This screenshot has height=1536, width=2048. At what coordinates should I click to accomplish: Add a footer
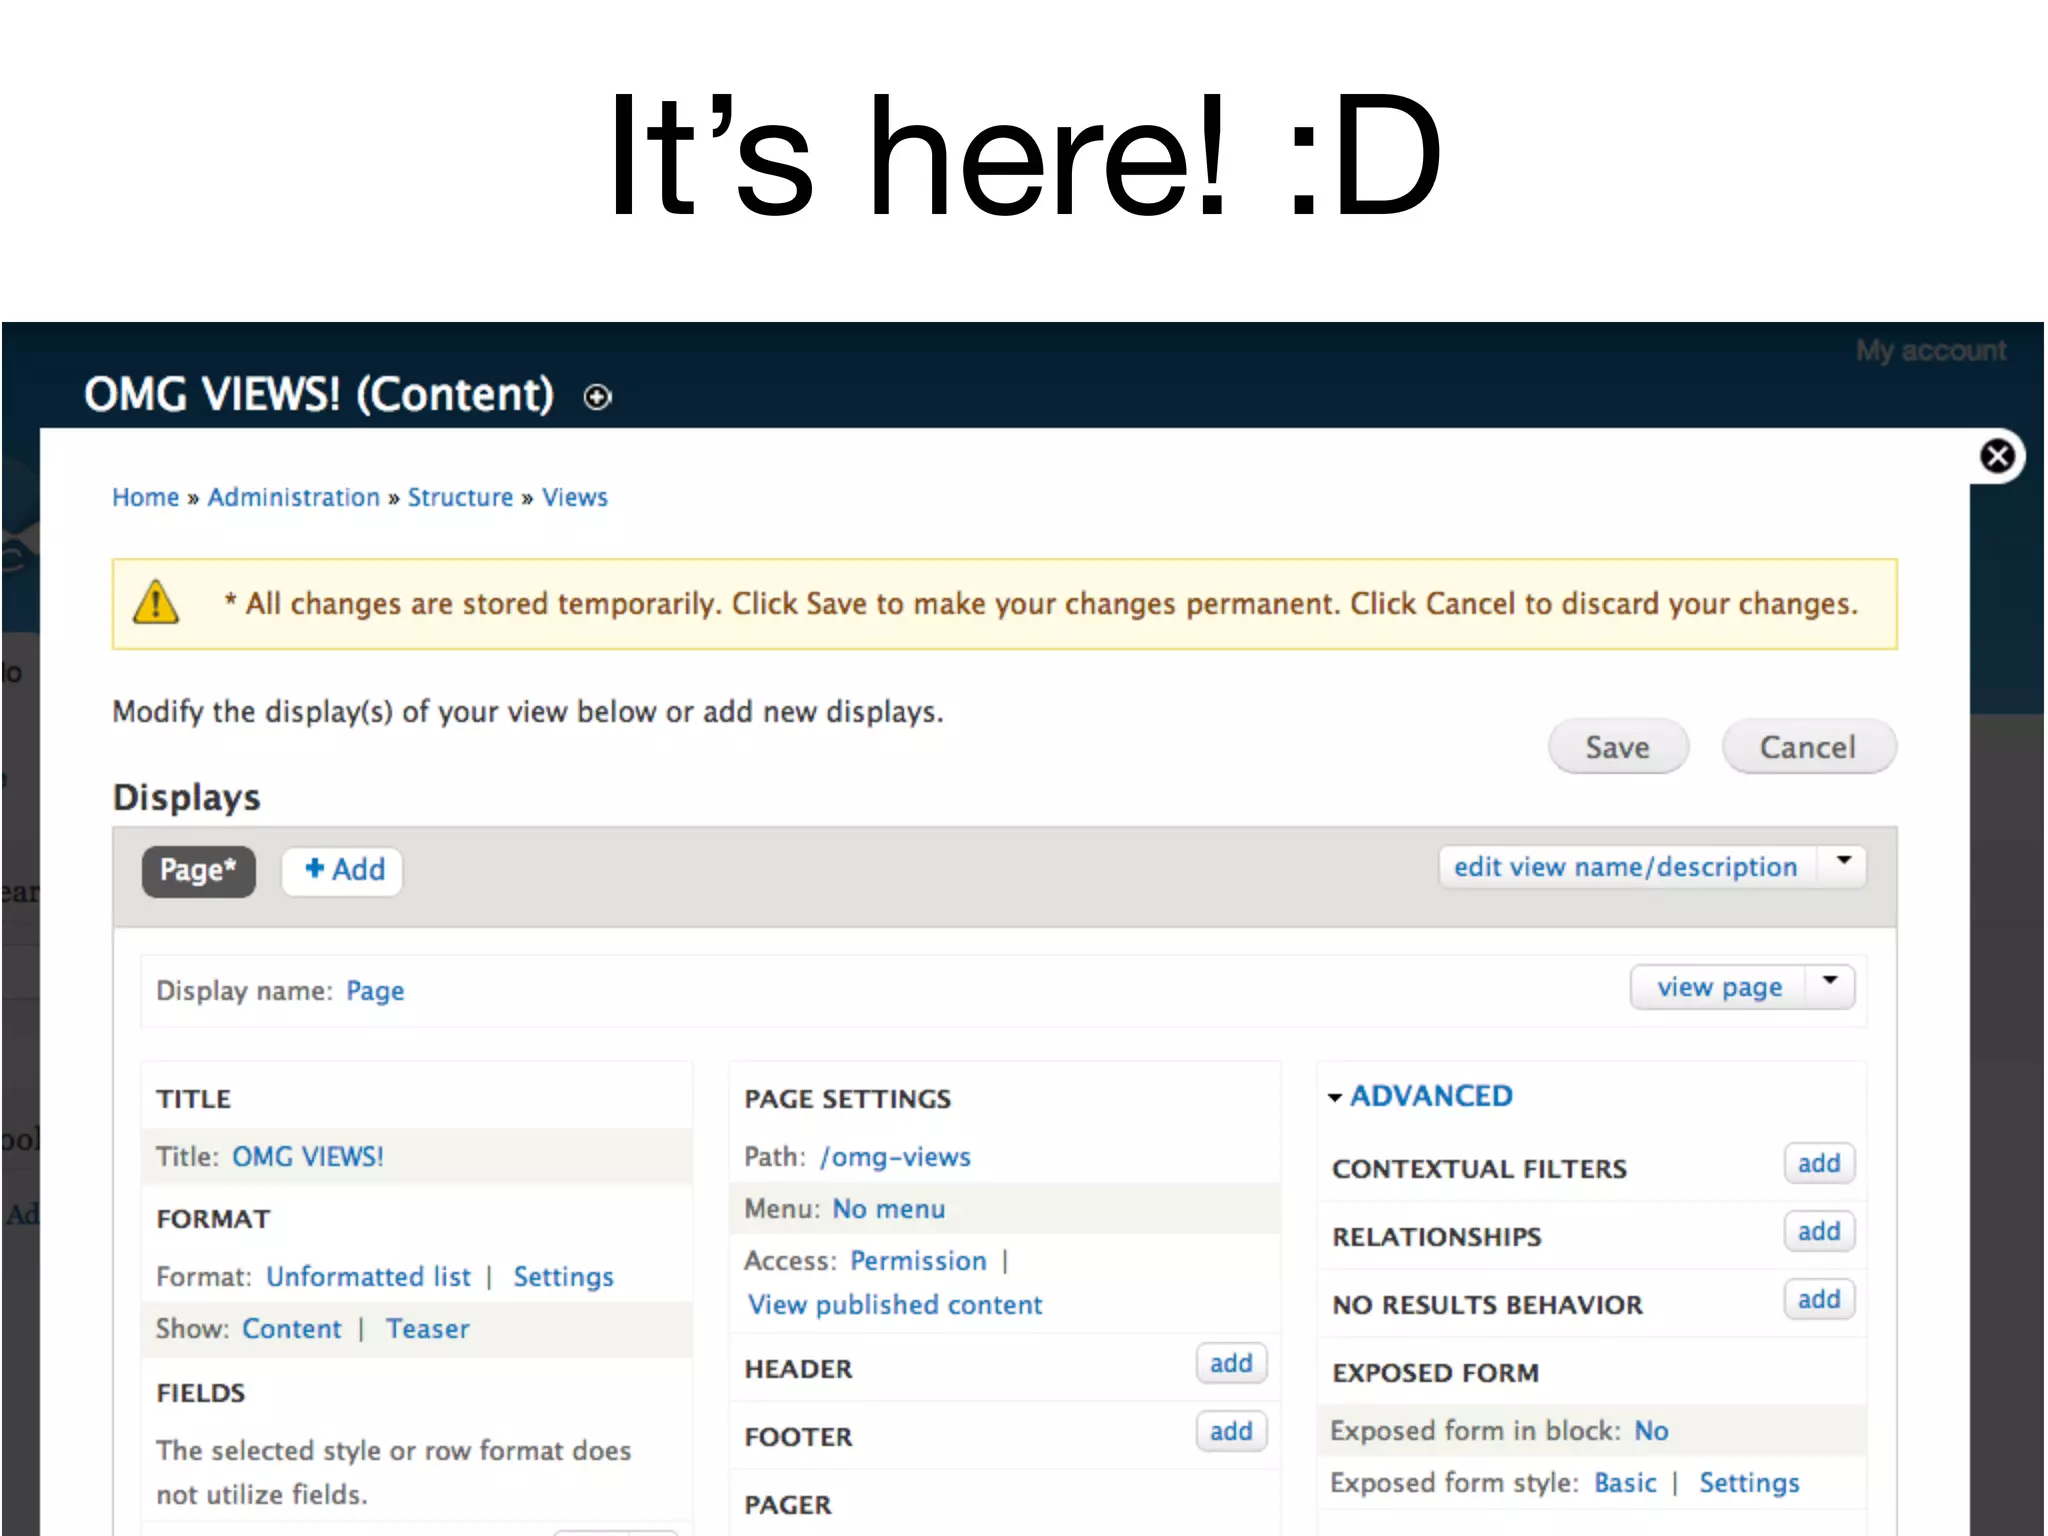[x=1231, y=1432]
